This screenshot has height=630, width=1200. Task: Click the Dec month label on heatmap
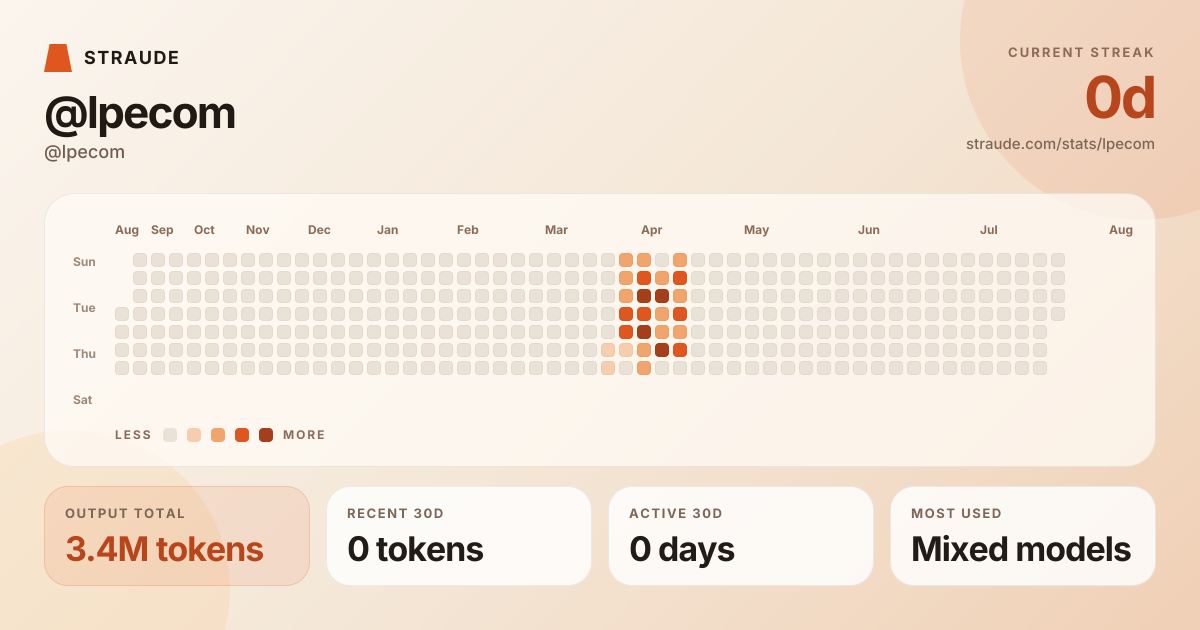click(x=319, y=230)
